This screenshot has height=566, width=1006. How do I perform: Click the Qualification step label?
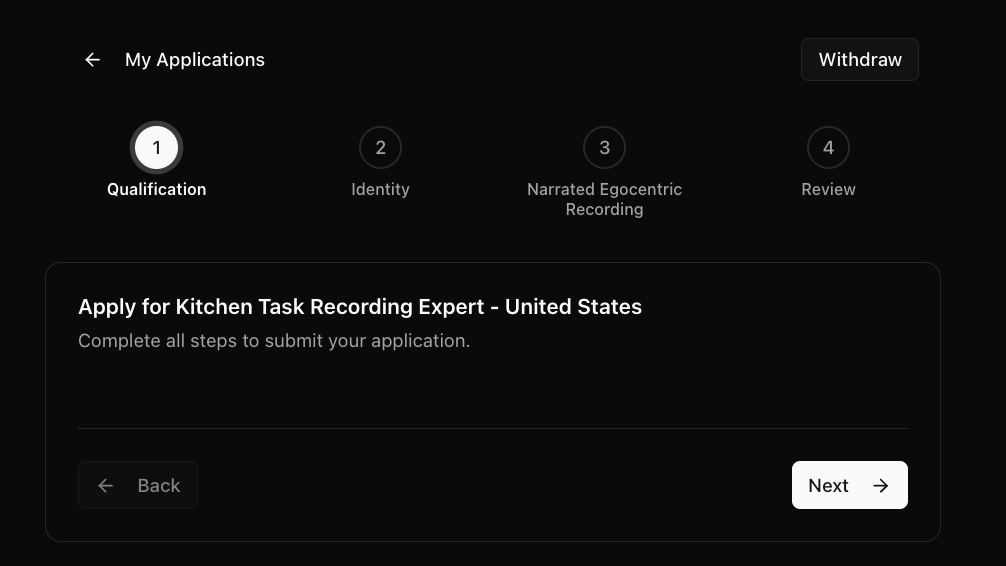(x=157, y=189)
